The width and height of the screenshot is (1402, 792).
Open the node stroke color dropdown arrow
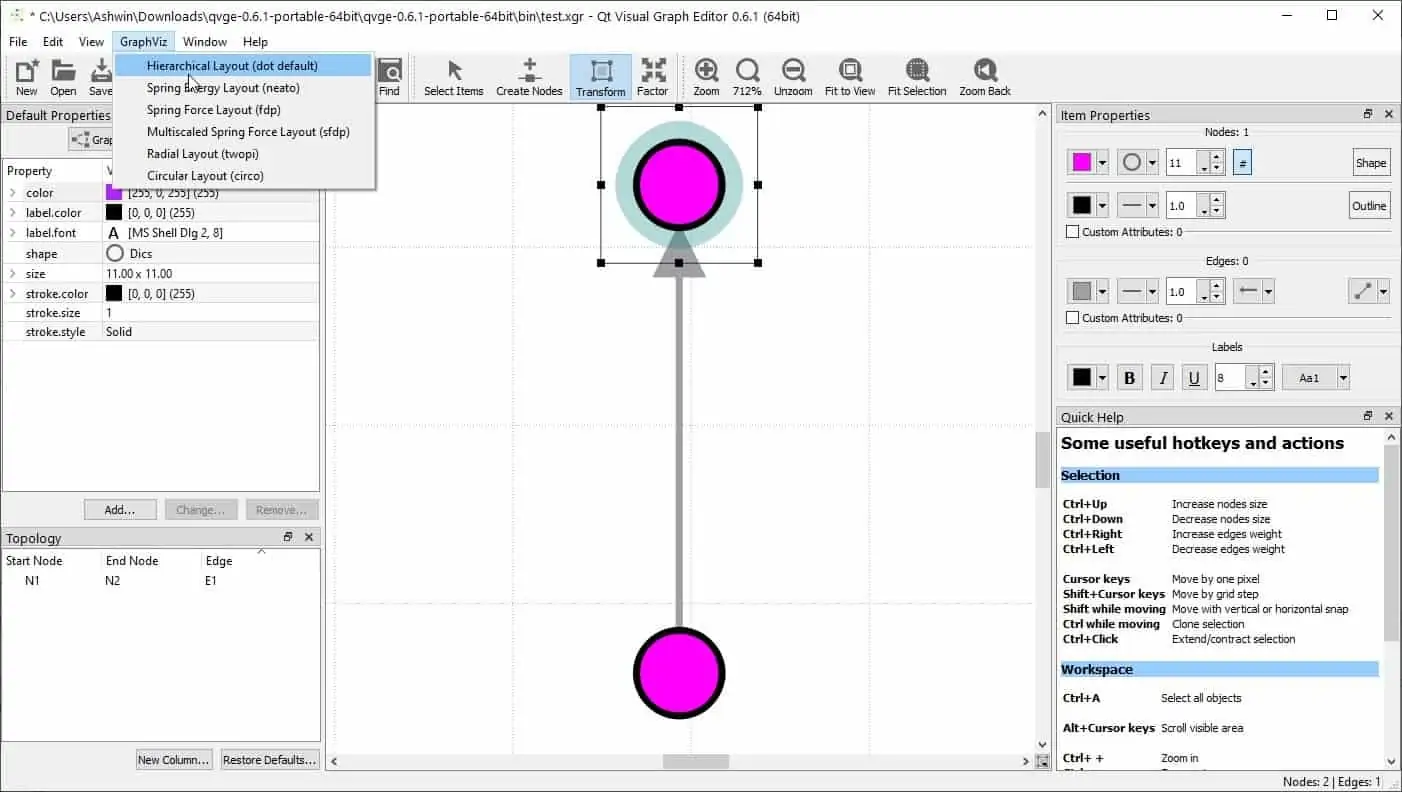[x=1102, y=206]
